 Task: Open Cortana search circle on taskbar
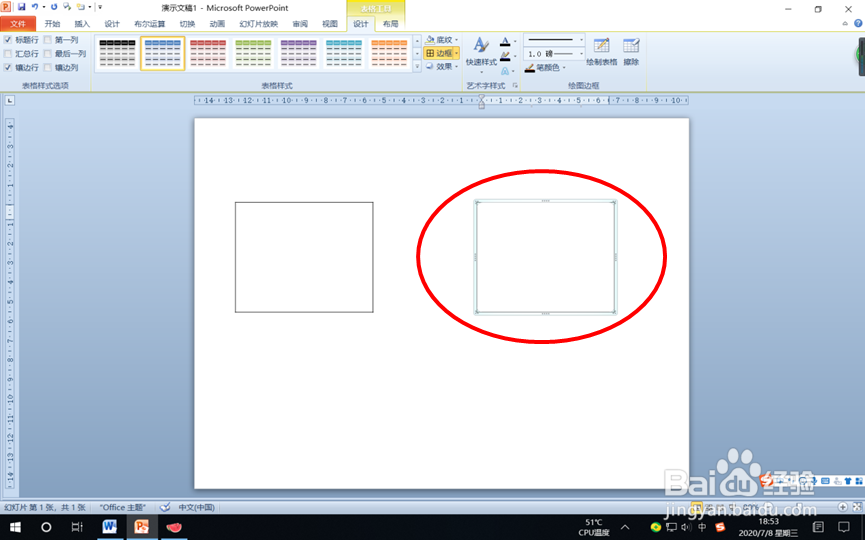[x=46, y=527]
